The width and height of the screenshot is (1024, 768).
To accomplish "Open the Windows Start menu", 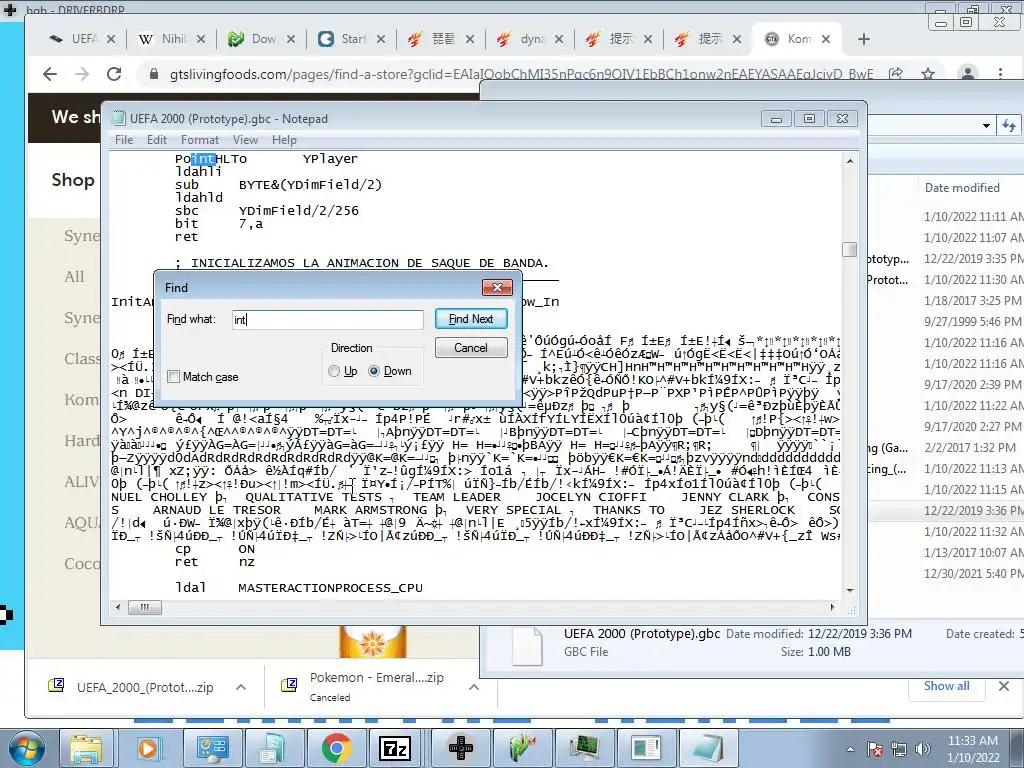I will click(26, 748).
